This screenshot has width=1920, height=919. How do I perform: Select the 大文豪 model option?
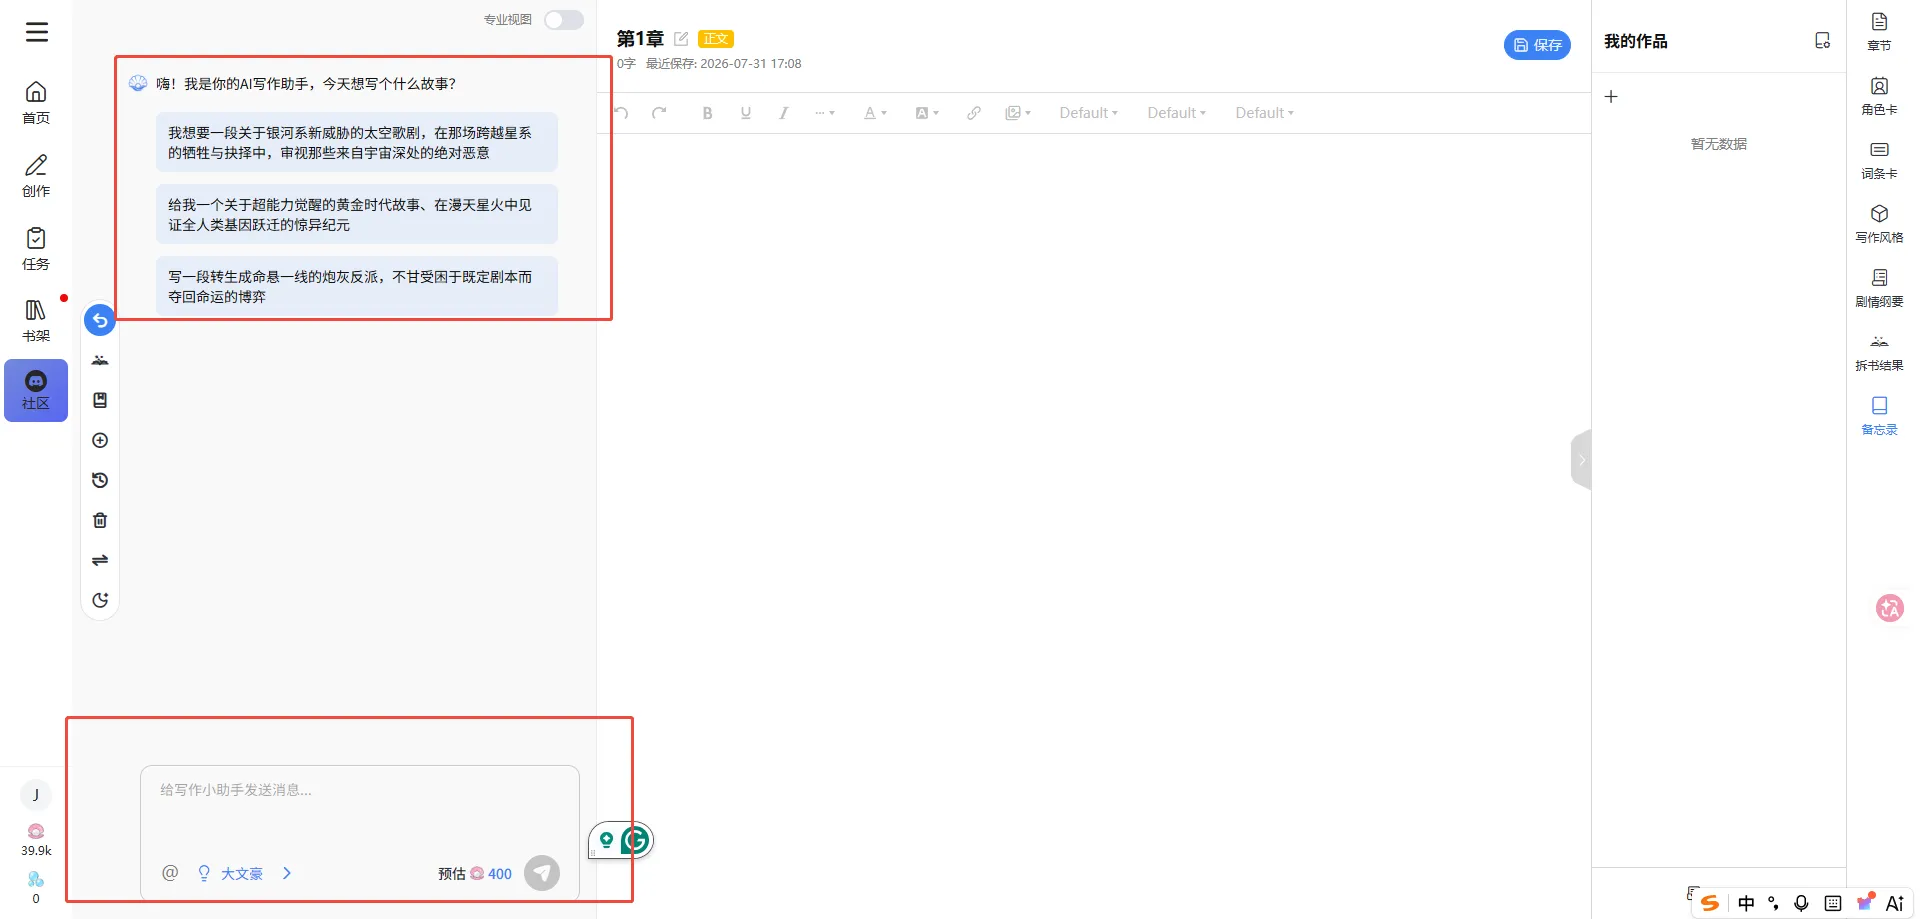(x=241, y=873)
